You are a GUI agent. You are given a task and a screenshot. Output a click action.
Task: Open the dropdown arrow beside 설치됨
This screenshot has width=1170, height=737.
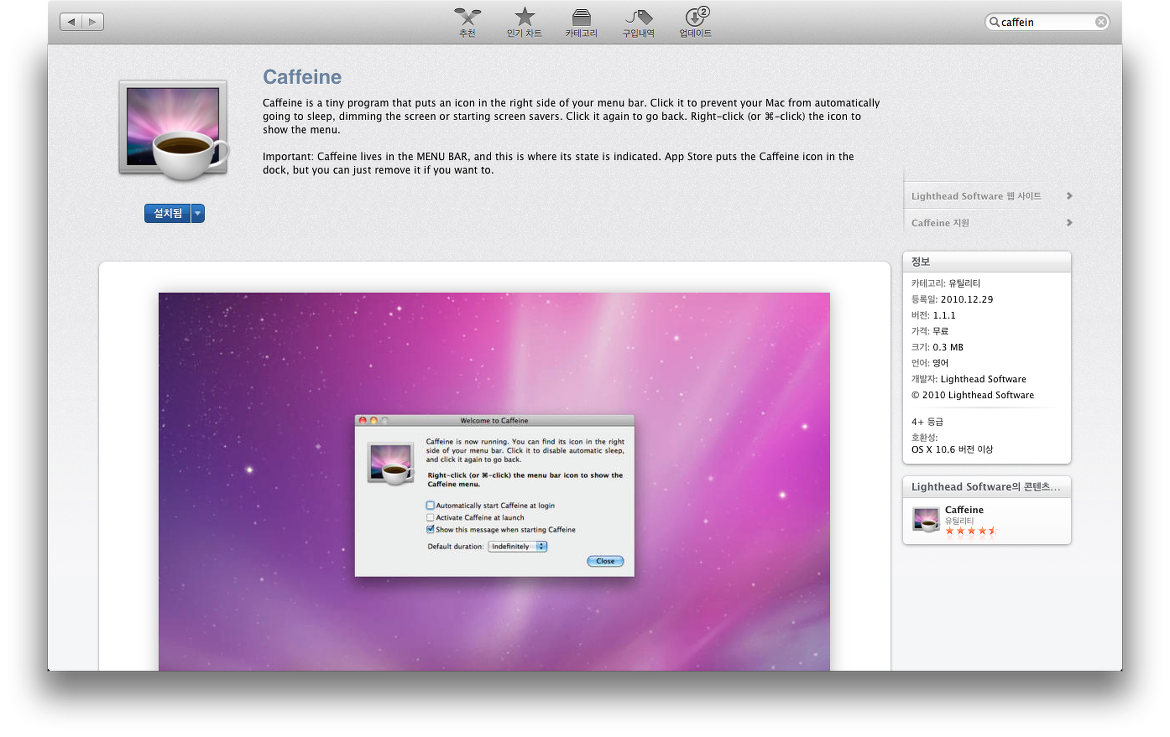tap(198, 213)
